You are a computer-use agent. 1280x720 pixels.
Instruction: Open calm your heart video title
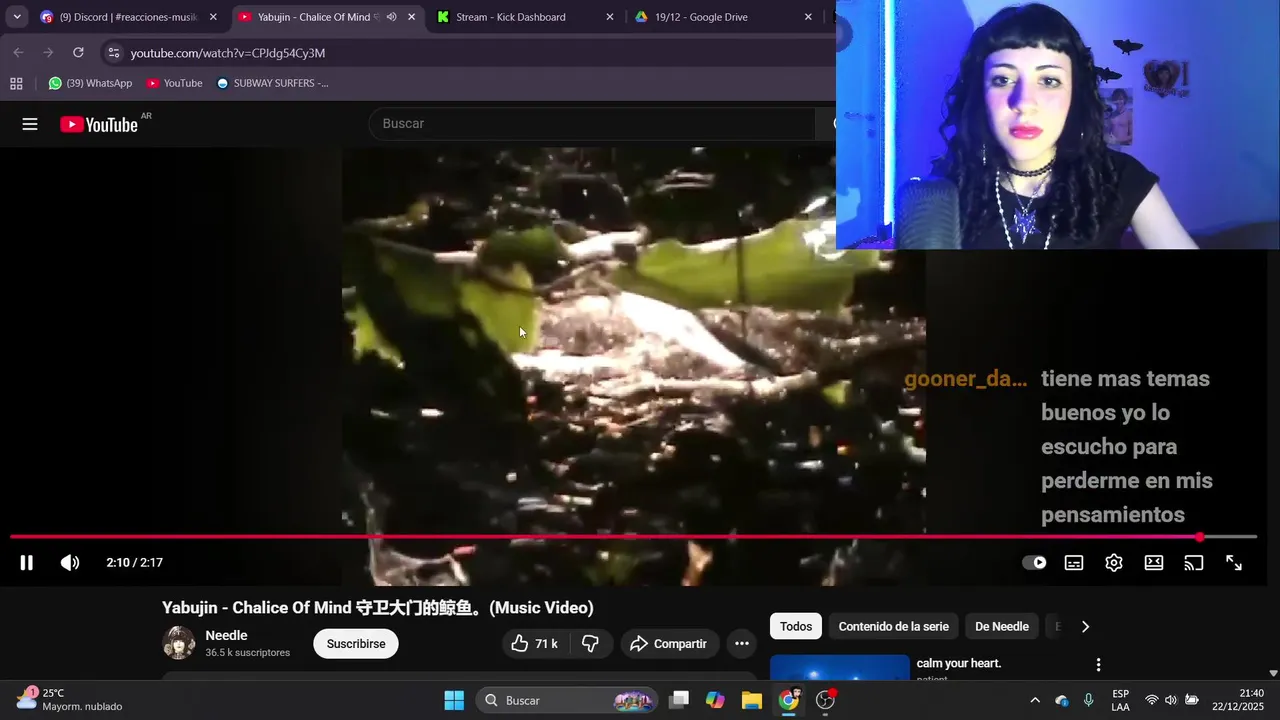959,663
